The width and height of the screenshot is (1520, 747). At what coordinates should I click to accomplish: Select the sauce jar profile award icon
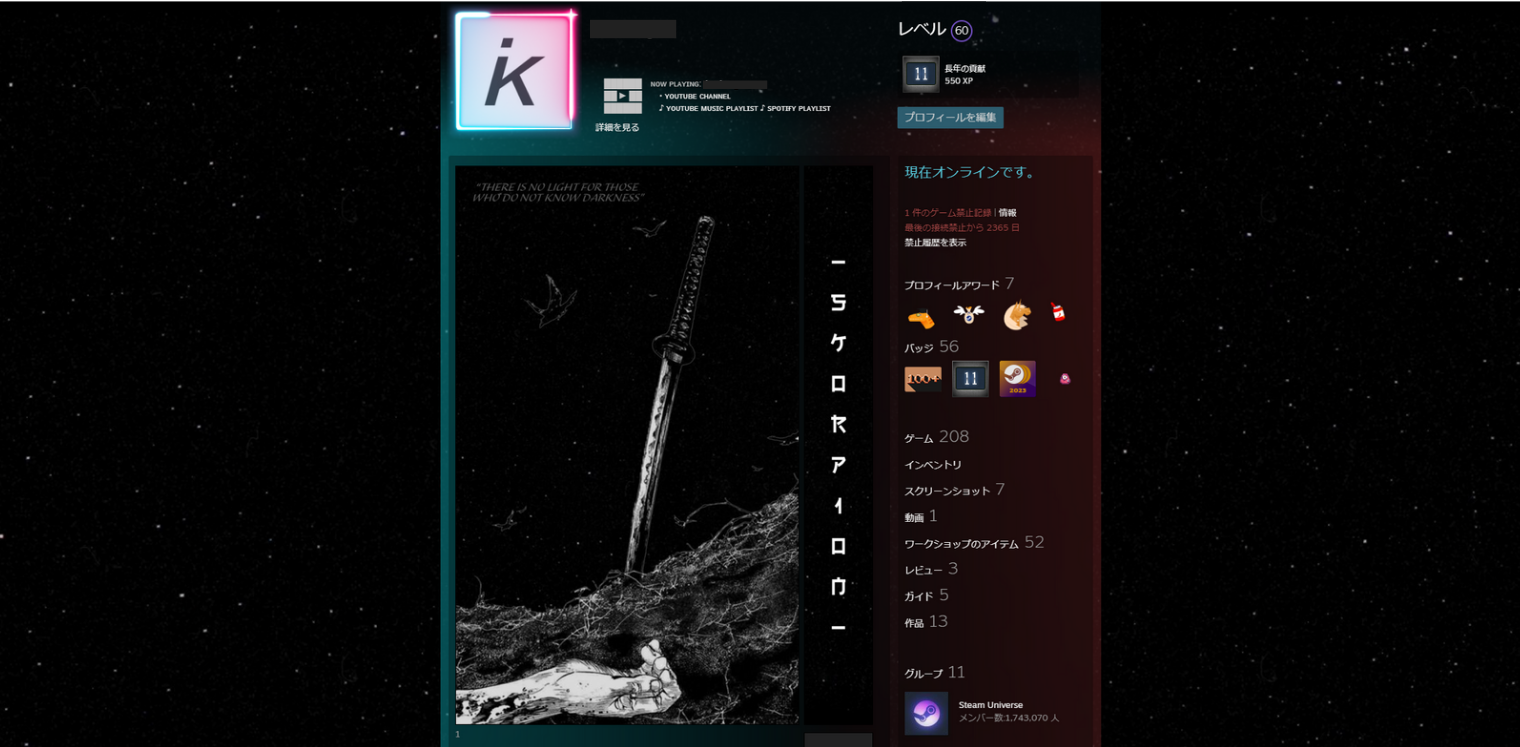[1058, 312]
